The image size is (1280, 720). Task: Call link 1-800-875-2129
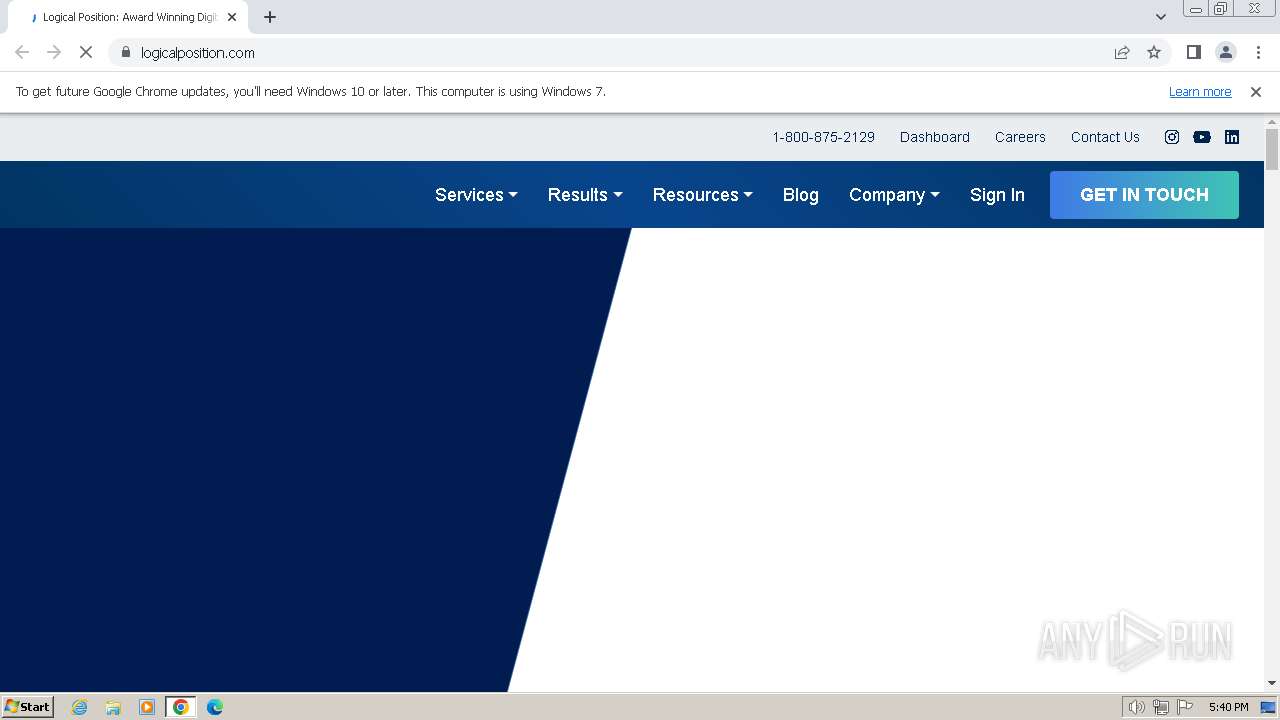[823, 137]
